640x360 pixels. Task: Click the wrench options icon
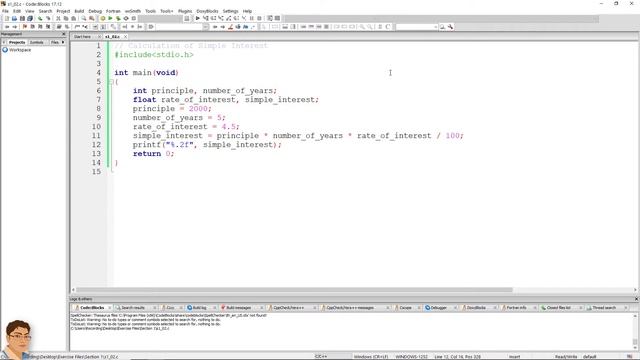coord(450,27)
